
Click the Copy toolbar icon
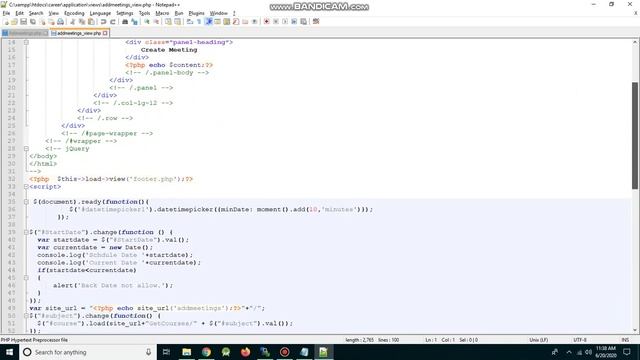tap(82, 21)
